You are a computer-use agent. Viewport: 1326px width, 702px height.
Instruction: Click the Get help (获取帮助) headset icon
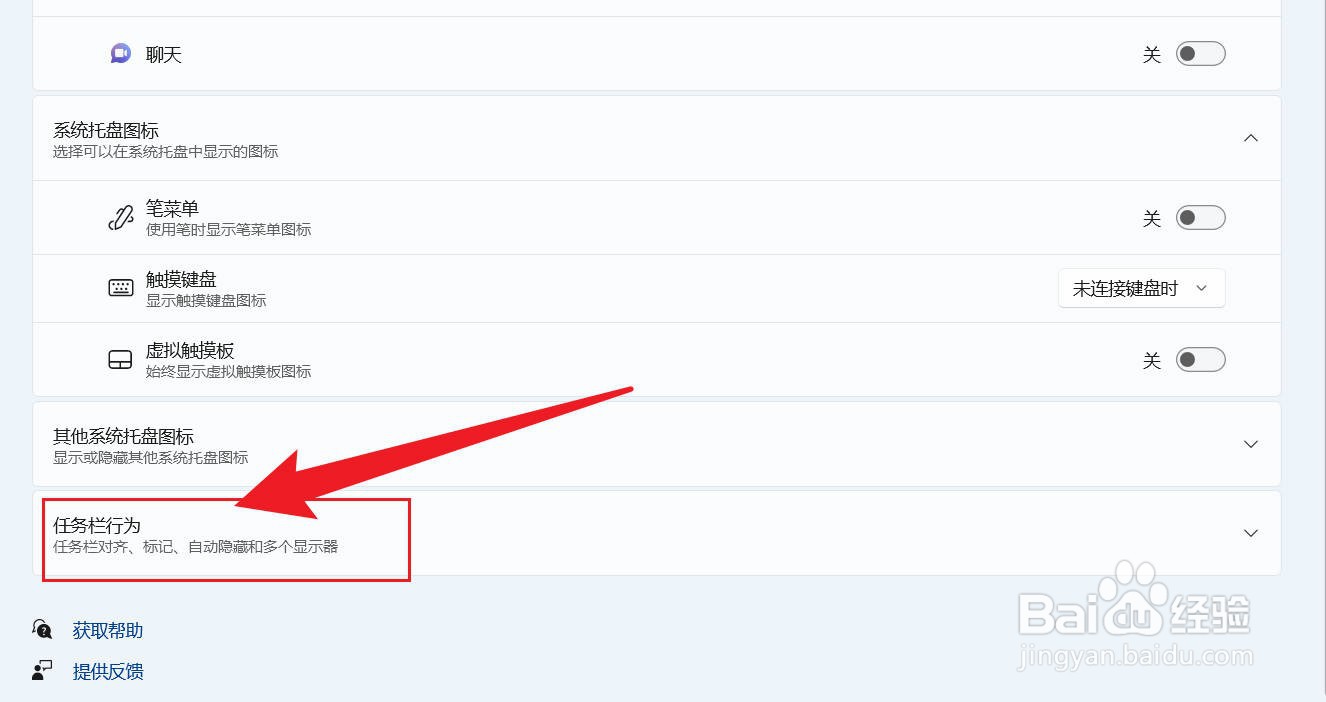click(42, 629)
